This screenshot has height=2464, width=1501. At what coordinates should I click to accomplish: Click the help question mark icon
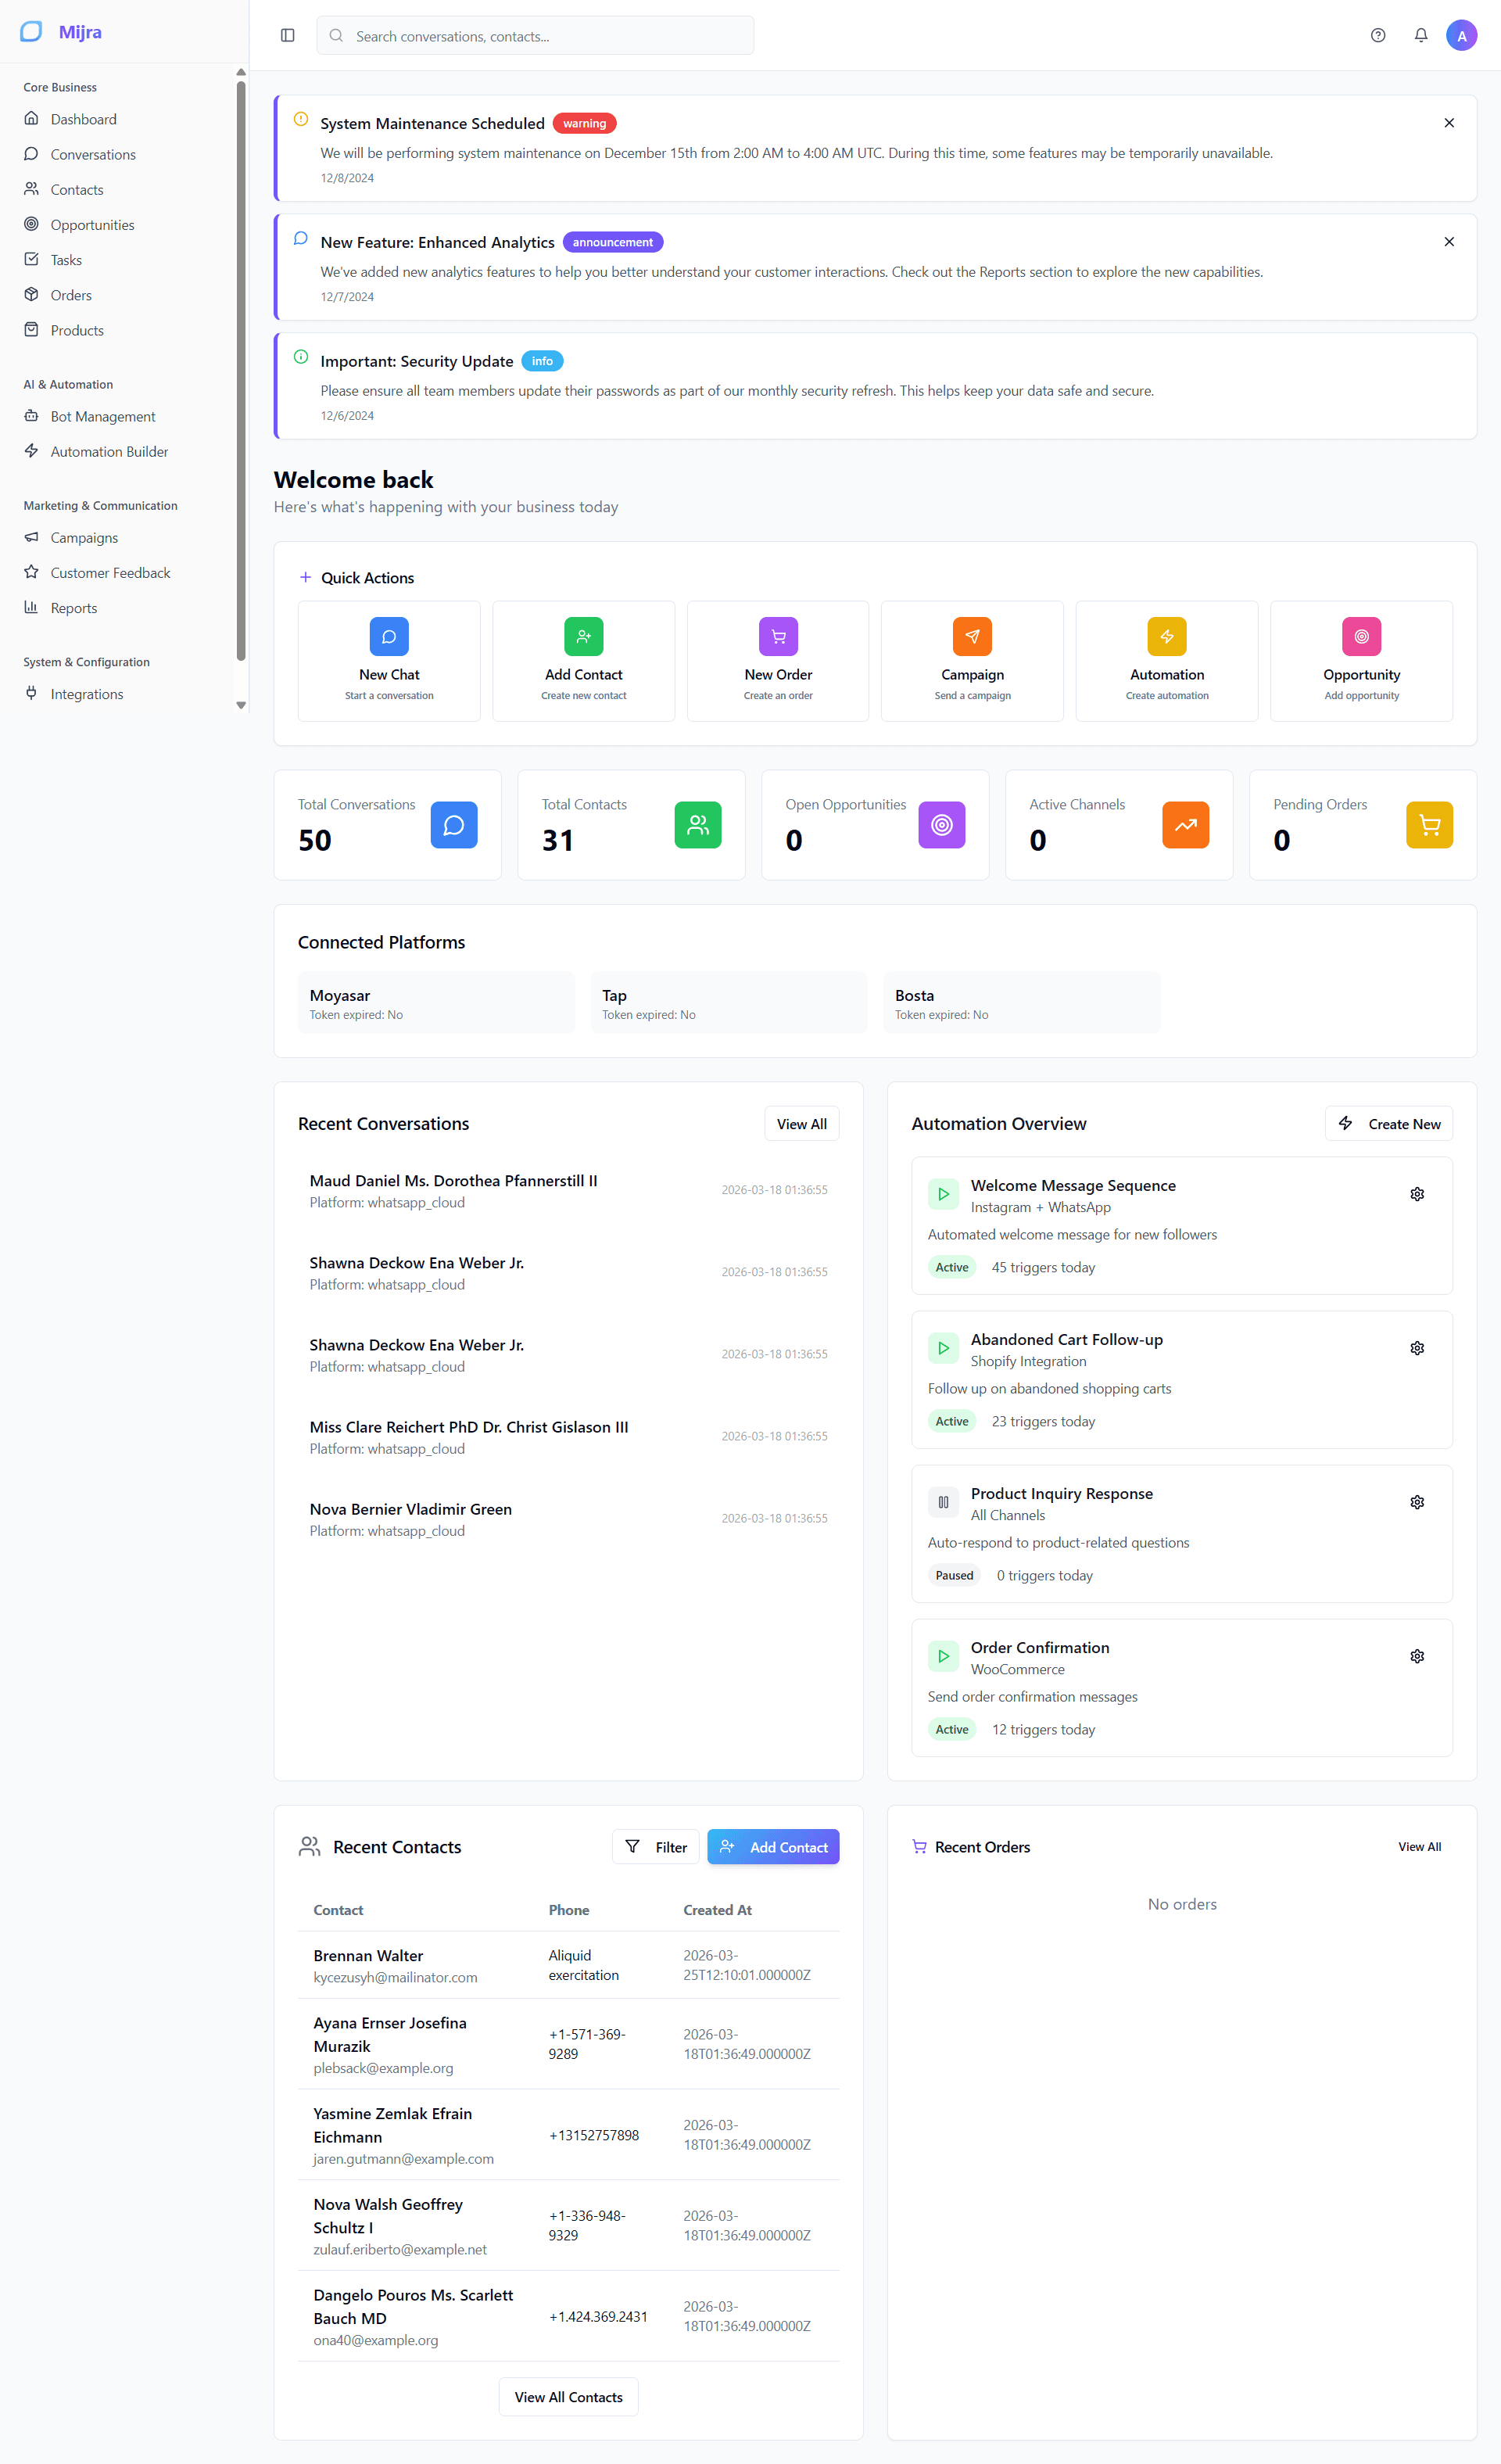1378,36
